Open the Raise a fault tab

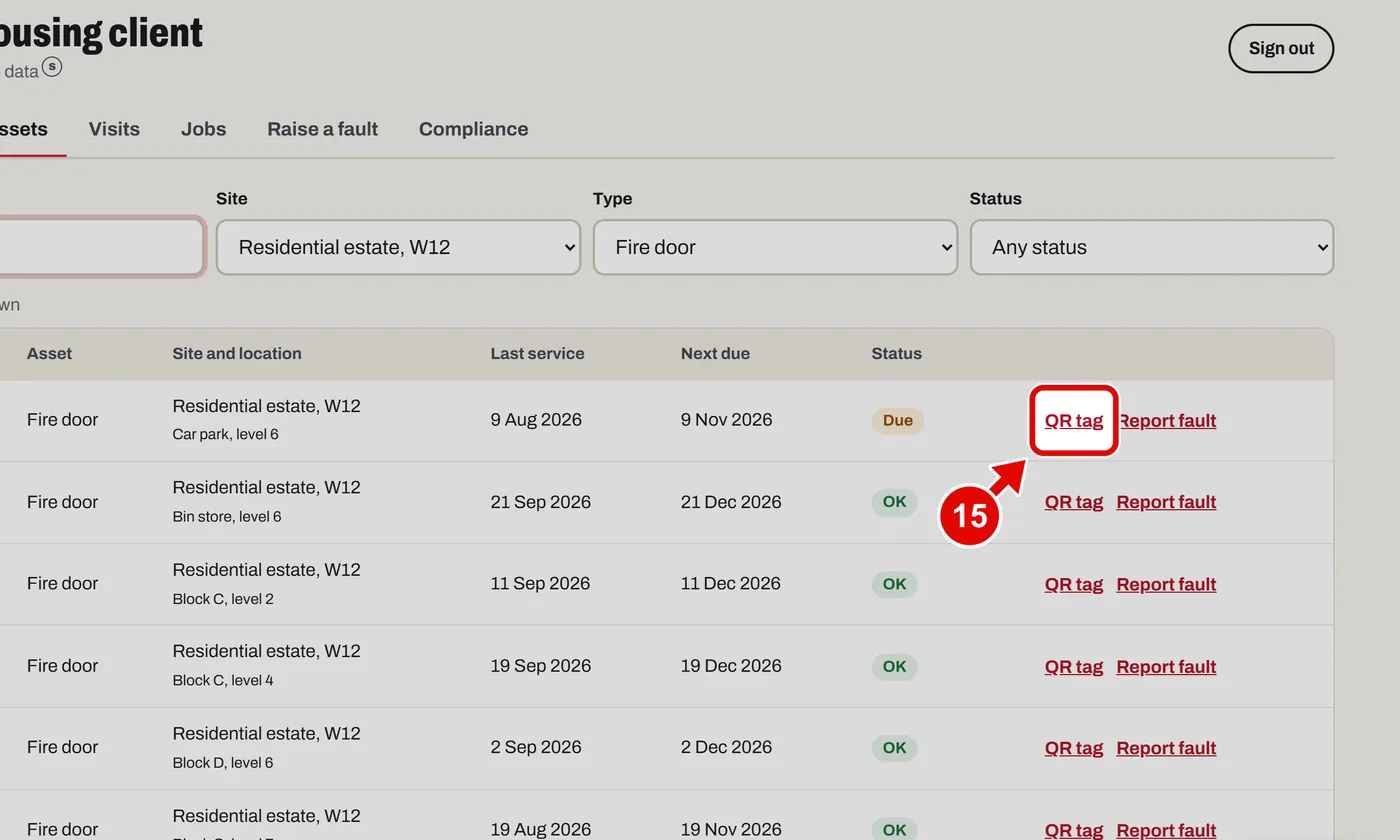322,129
